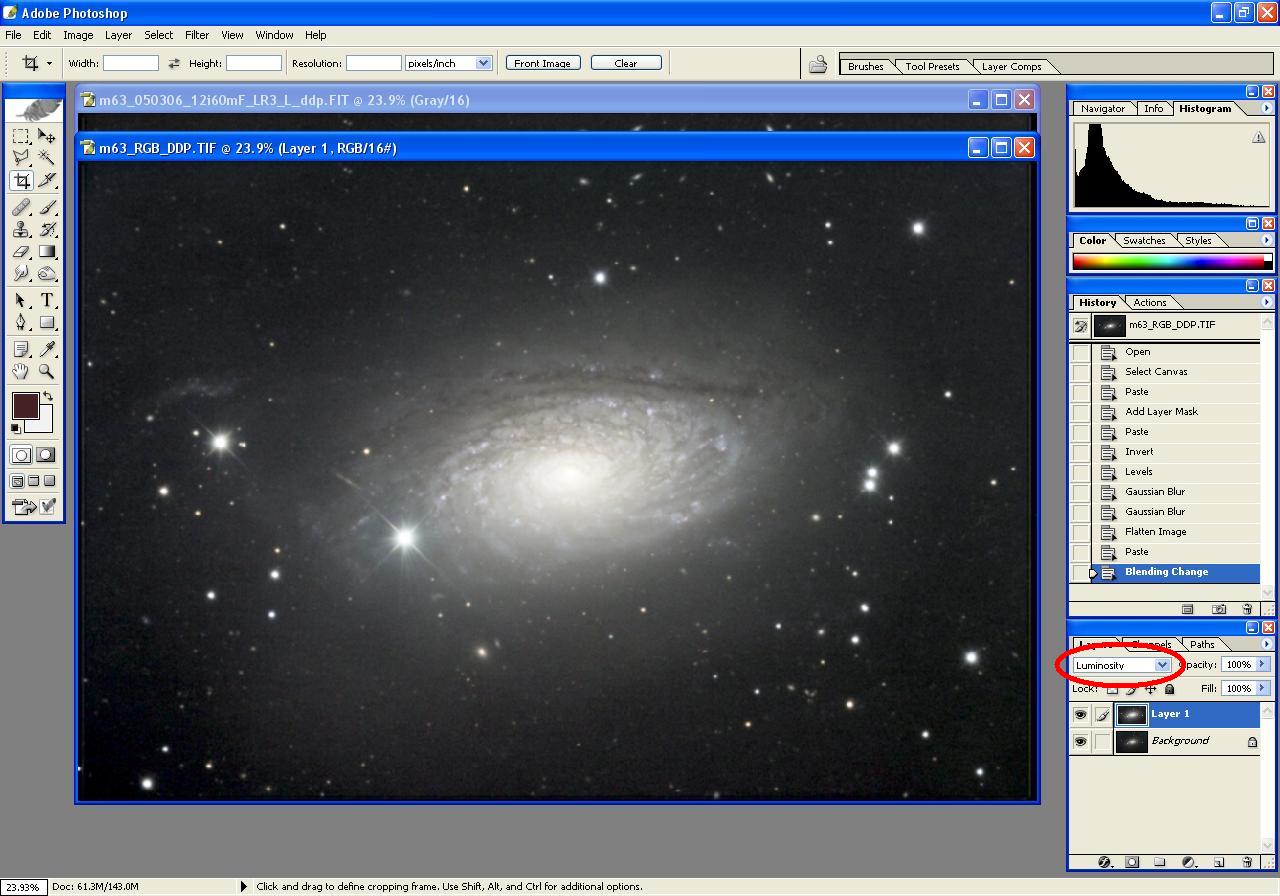Click the layers panel trash icon
The height and width of the screenshot is (896, 1280).
(1247, 862)
